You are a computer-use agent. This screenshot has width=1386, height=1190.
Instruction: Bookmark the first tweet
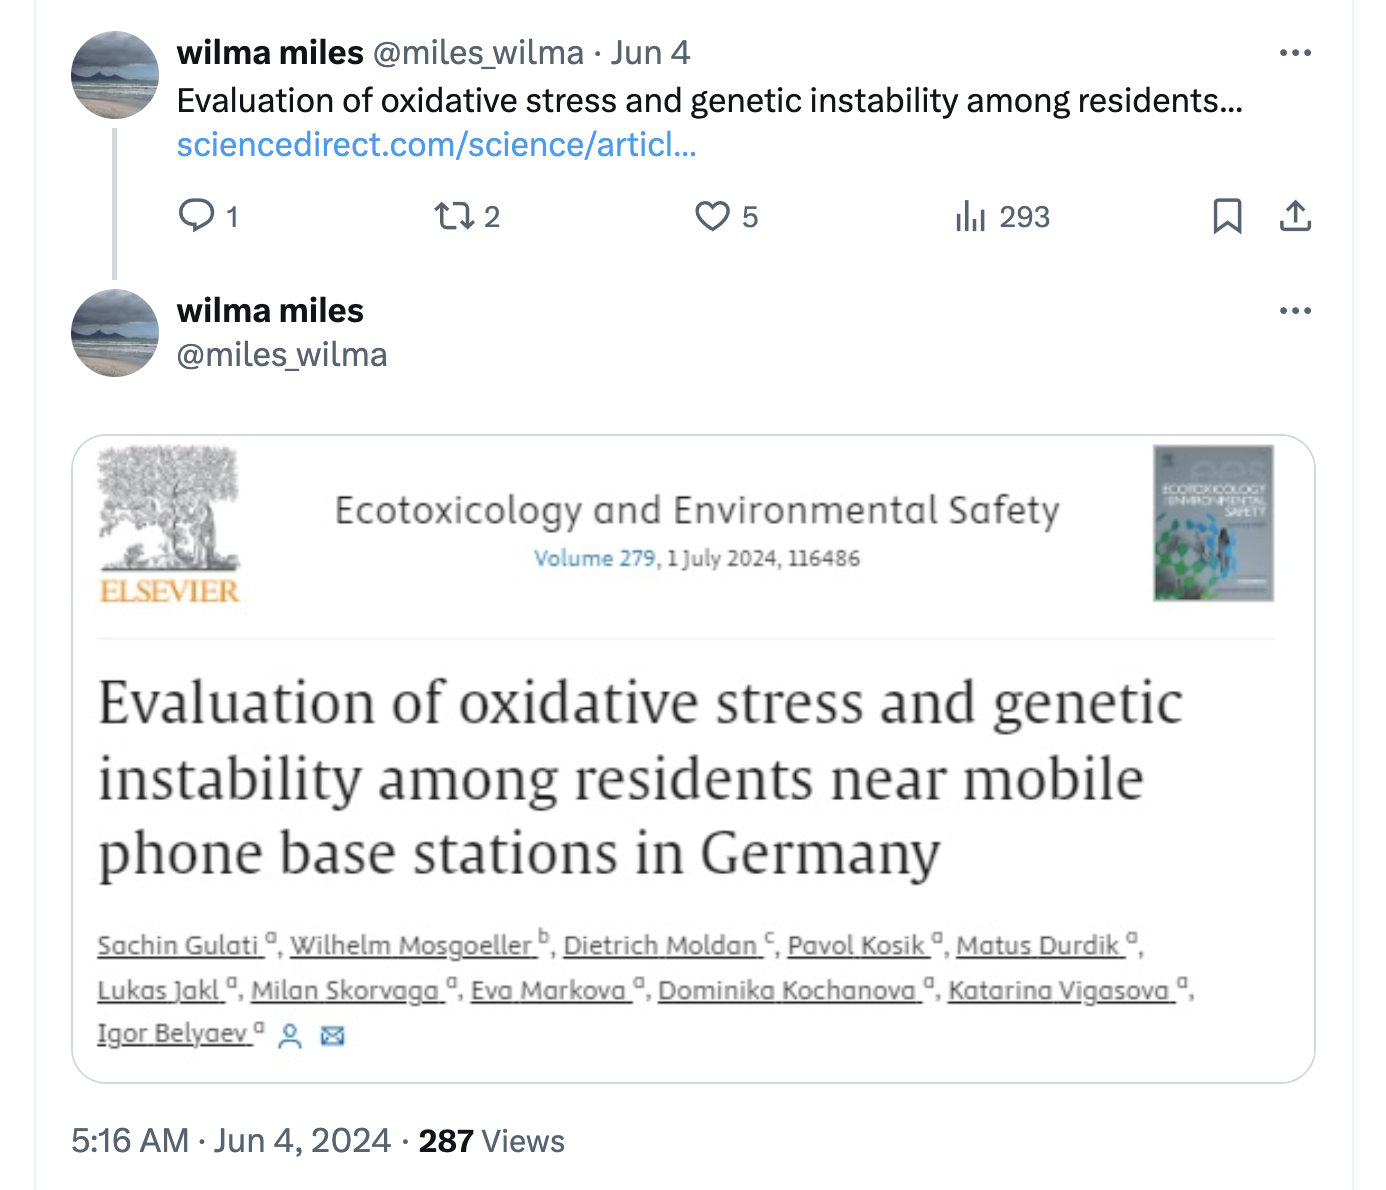pyautogui.click(x=1227, y=215)
